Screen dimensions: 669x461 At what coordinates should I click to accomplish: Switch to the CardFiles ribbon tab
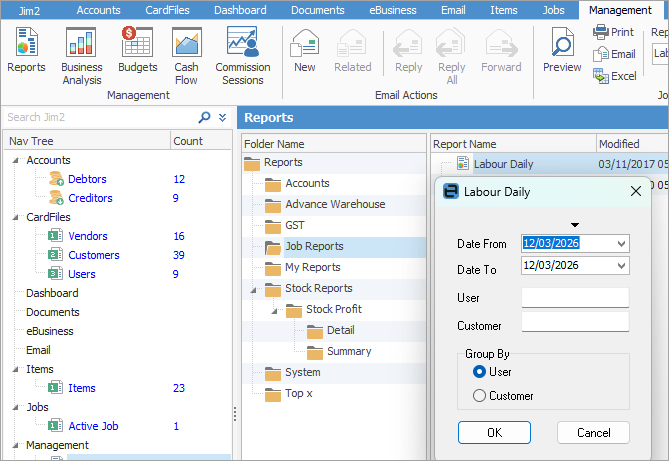pos(167,10)
